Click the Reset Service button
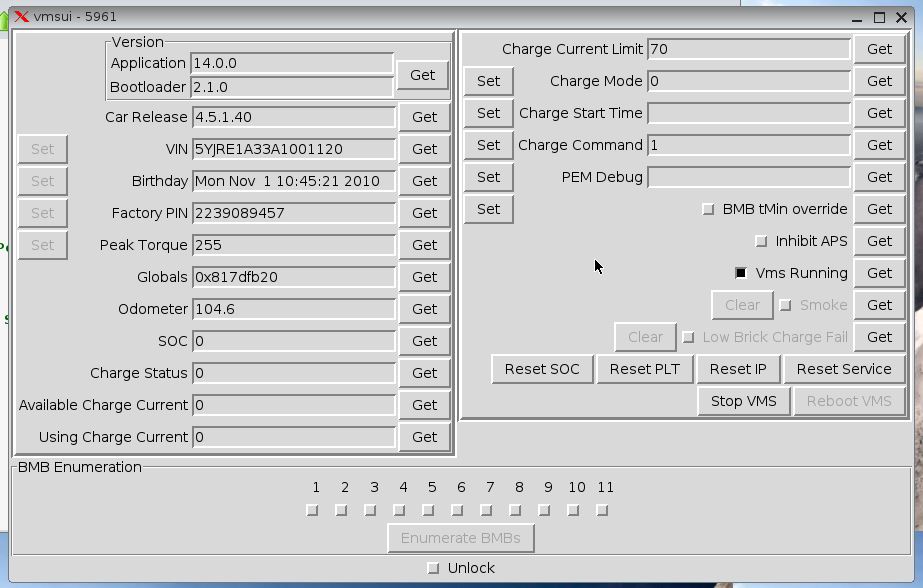The image size is (923, 588). coord(844,369)
